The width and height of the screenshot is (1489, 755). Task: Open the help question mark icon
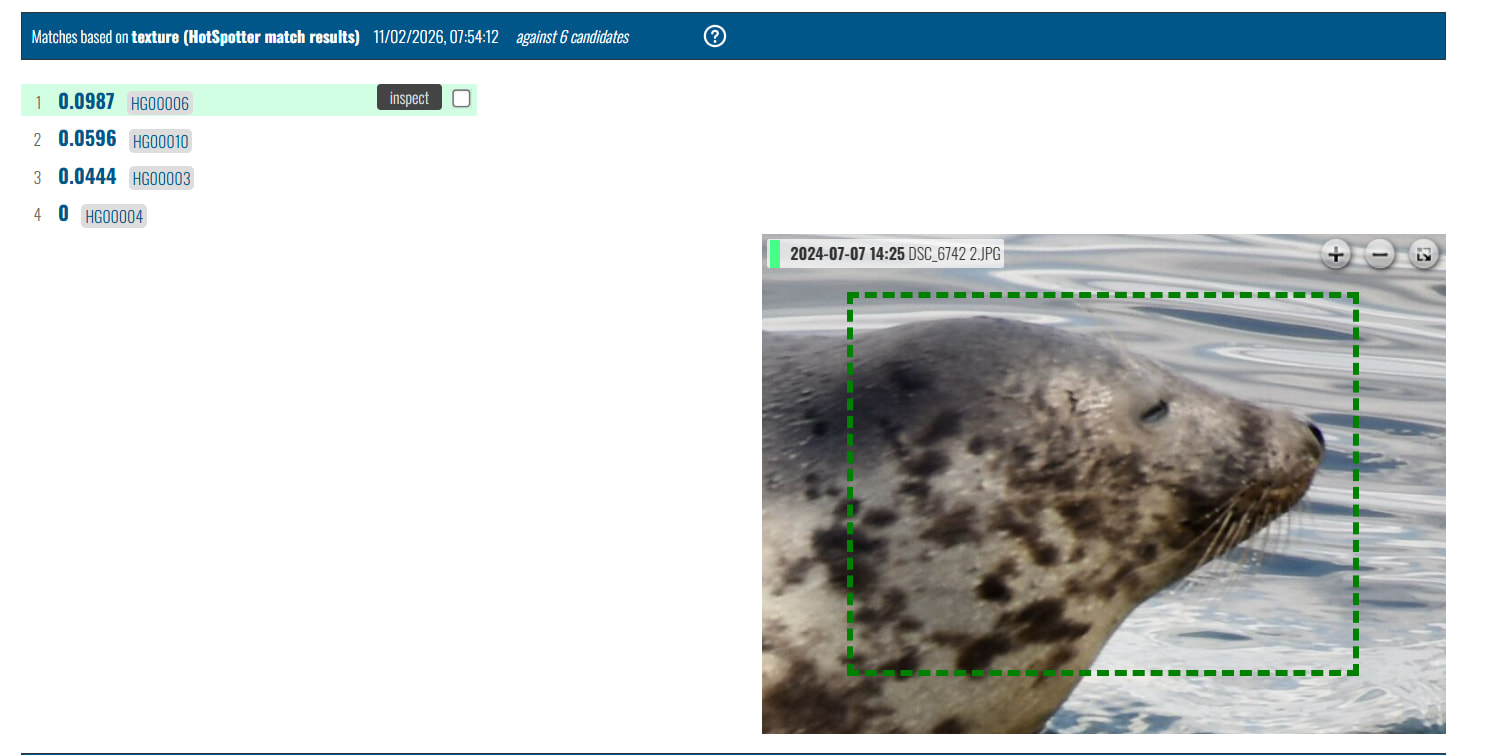(714, 37)
